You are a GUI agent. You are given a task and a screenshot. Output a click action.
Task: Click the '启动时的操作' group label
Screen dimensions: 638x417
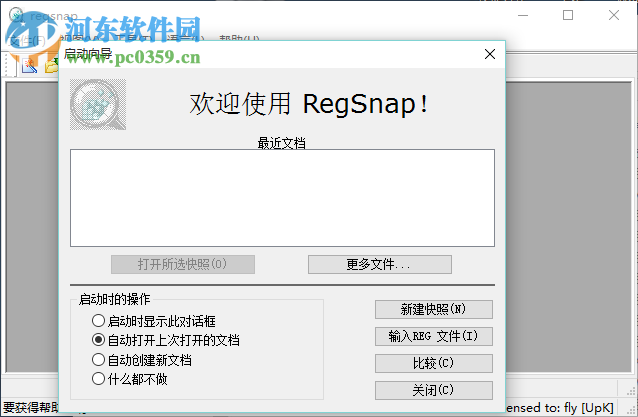[x=114, y=299]
